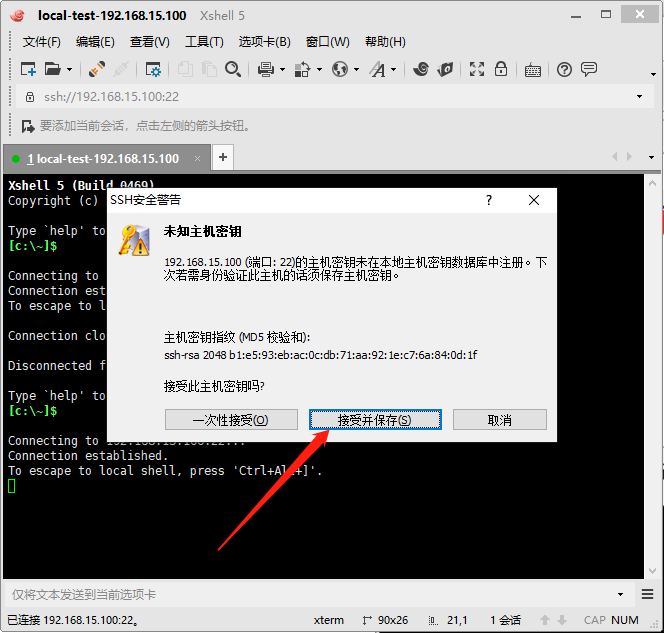Toggle the full screen icon
The height and width of the screenshot is (633, 664).
(477, 69)
